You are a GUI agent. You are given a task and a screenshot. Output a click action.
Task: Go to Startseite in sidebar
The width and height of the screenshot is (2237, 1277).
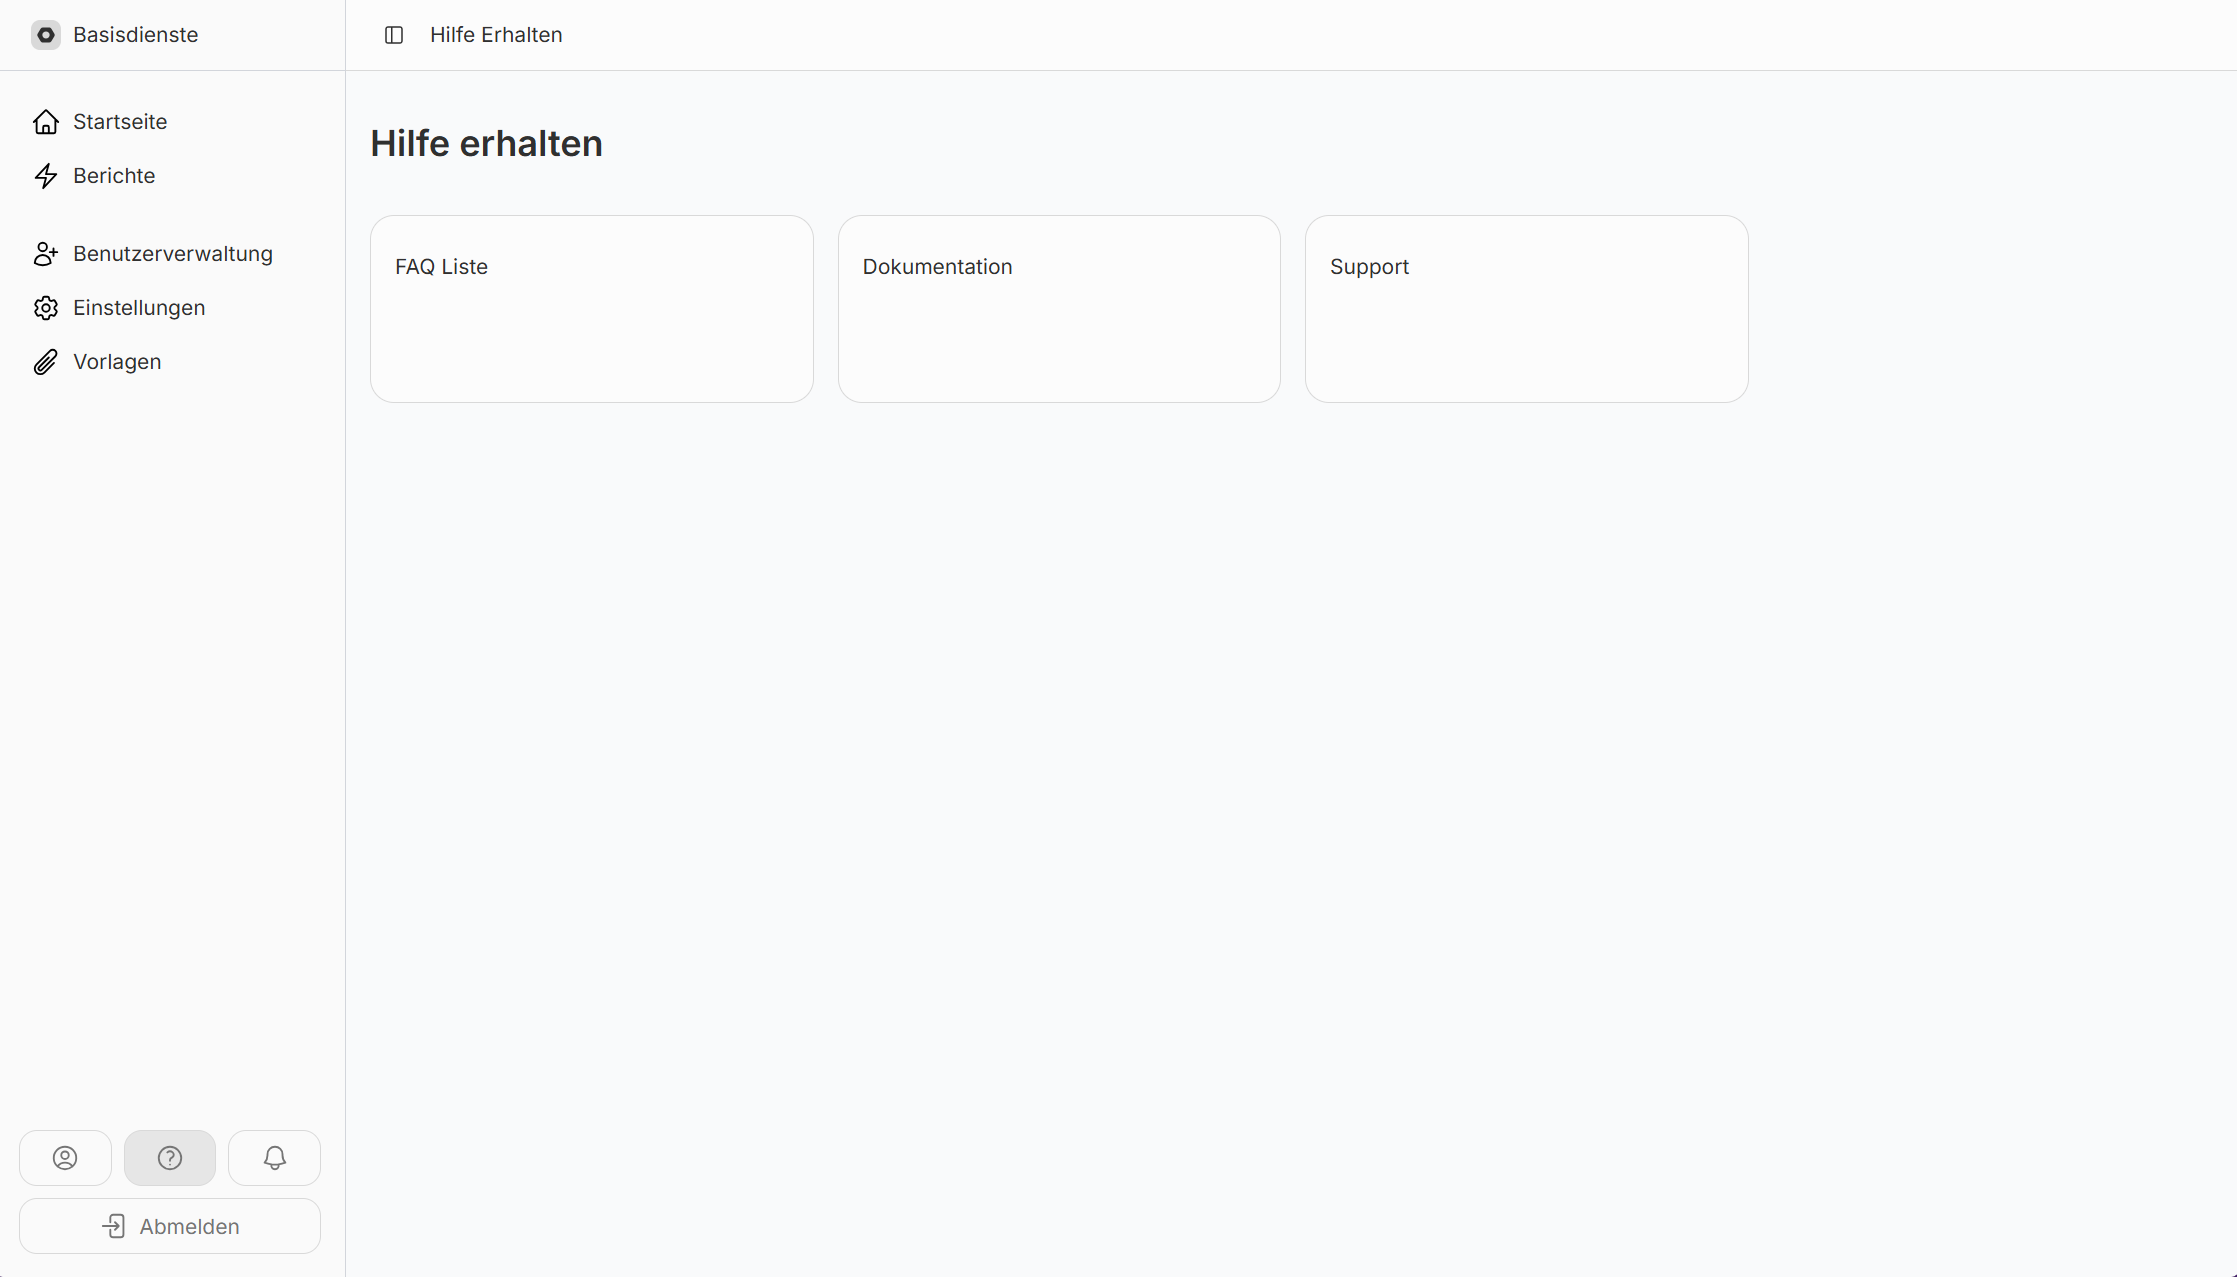point(120,122)
